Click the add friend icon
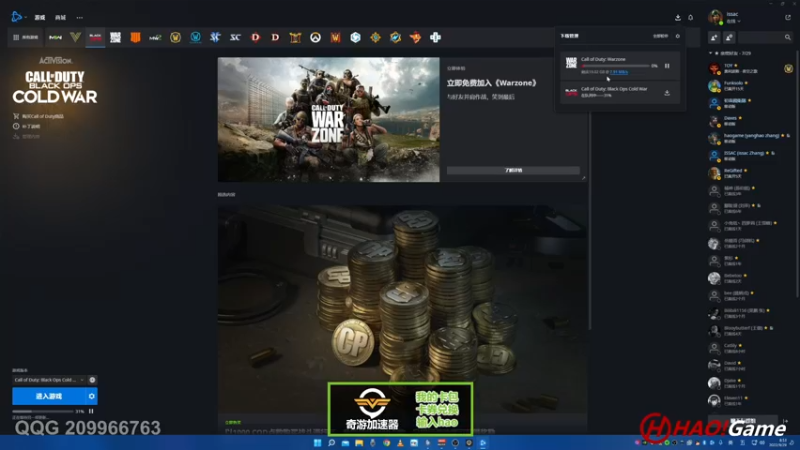Viewport: 800px width, 450px height. click(714, 37)
